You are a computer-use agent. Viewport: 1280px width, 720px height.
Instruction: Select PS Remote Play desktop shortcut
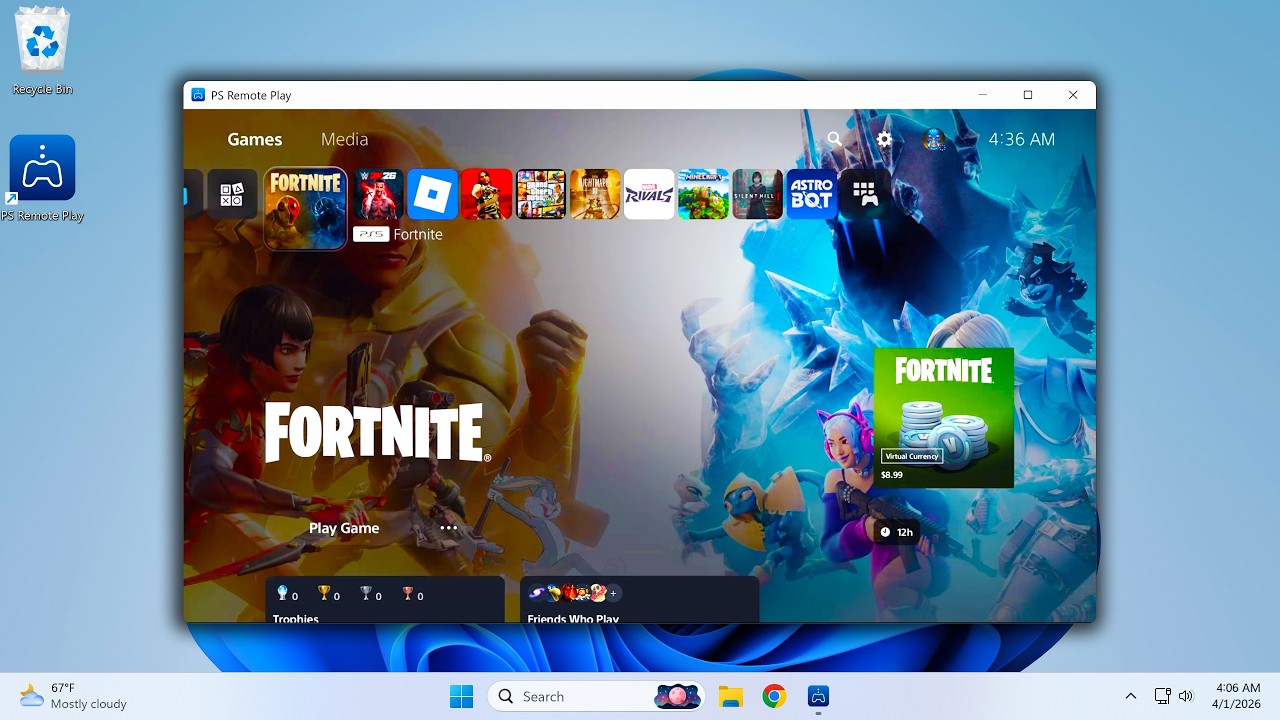click(x=42, y=179)
